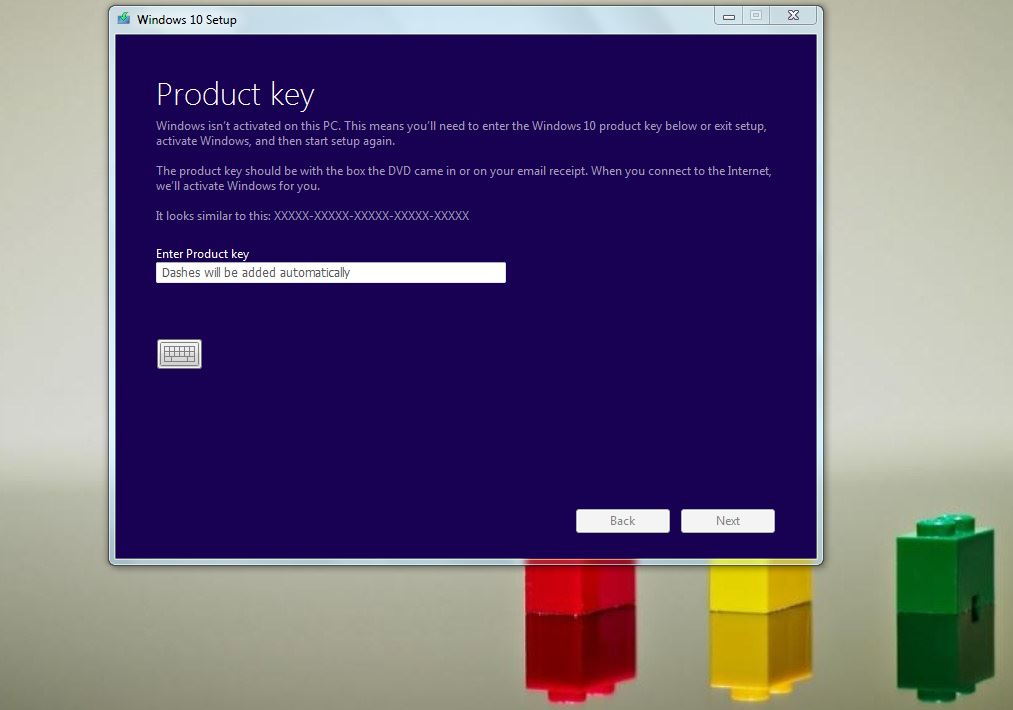
Task: Click the 'Product key' heading
Action: click(235, 95)
